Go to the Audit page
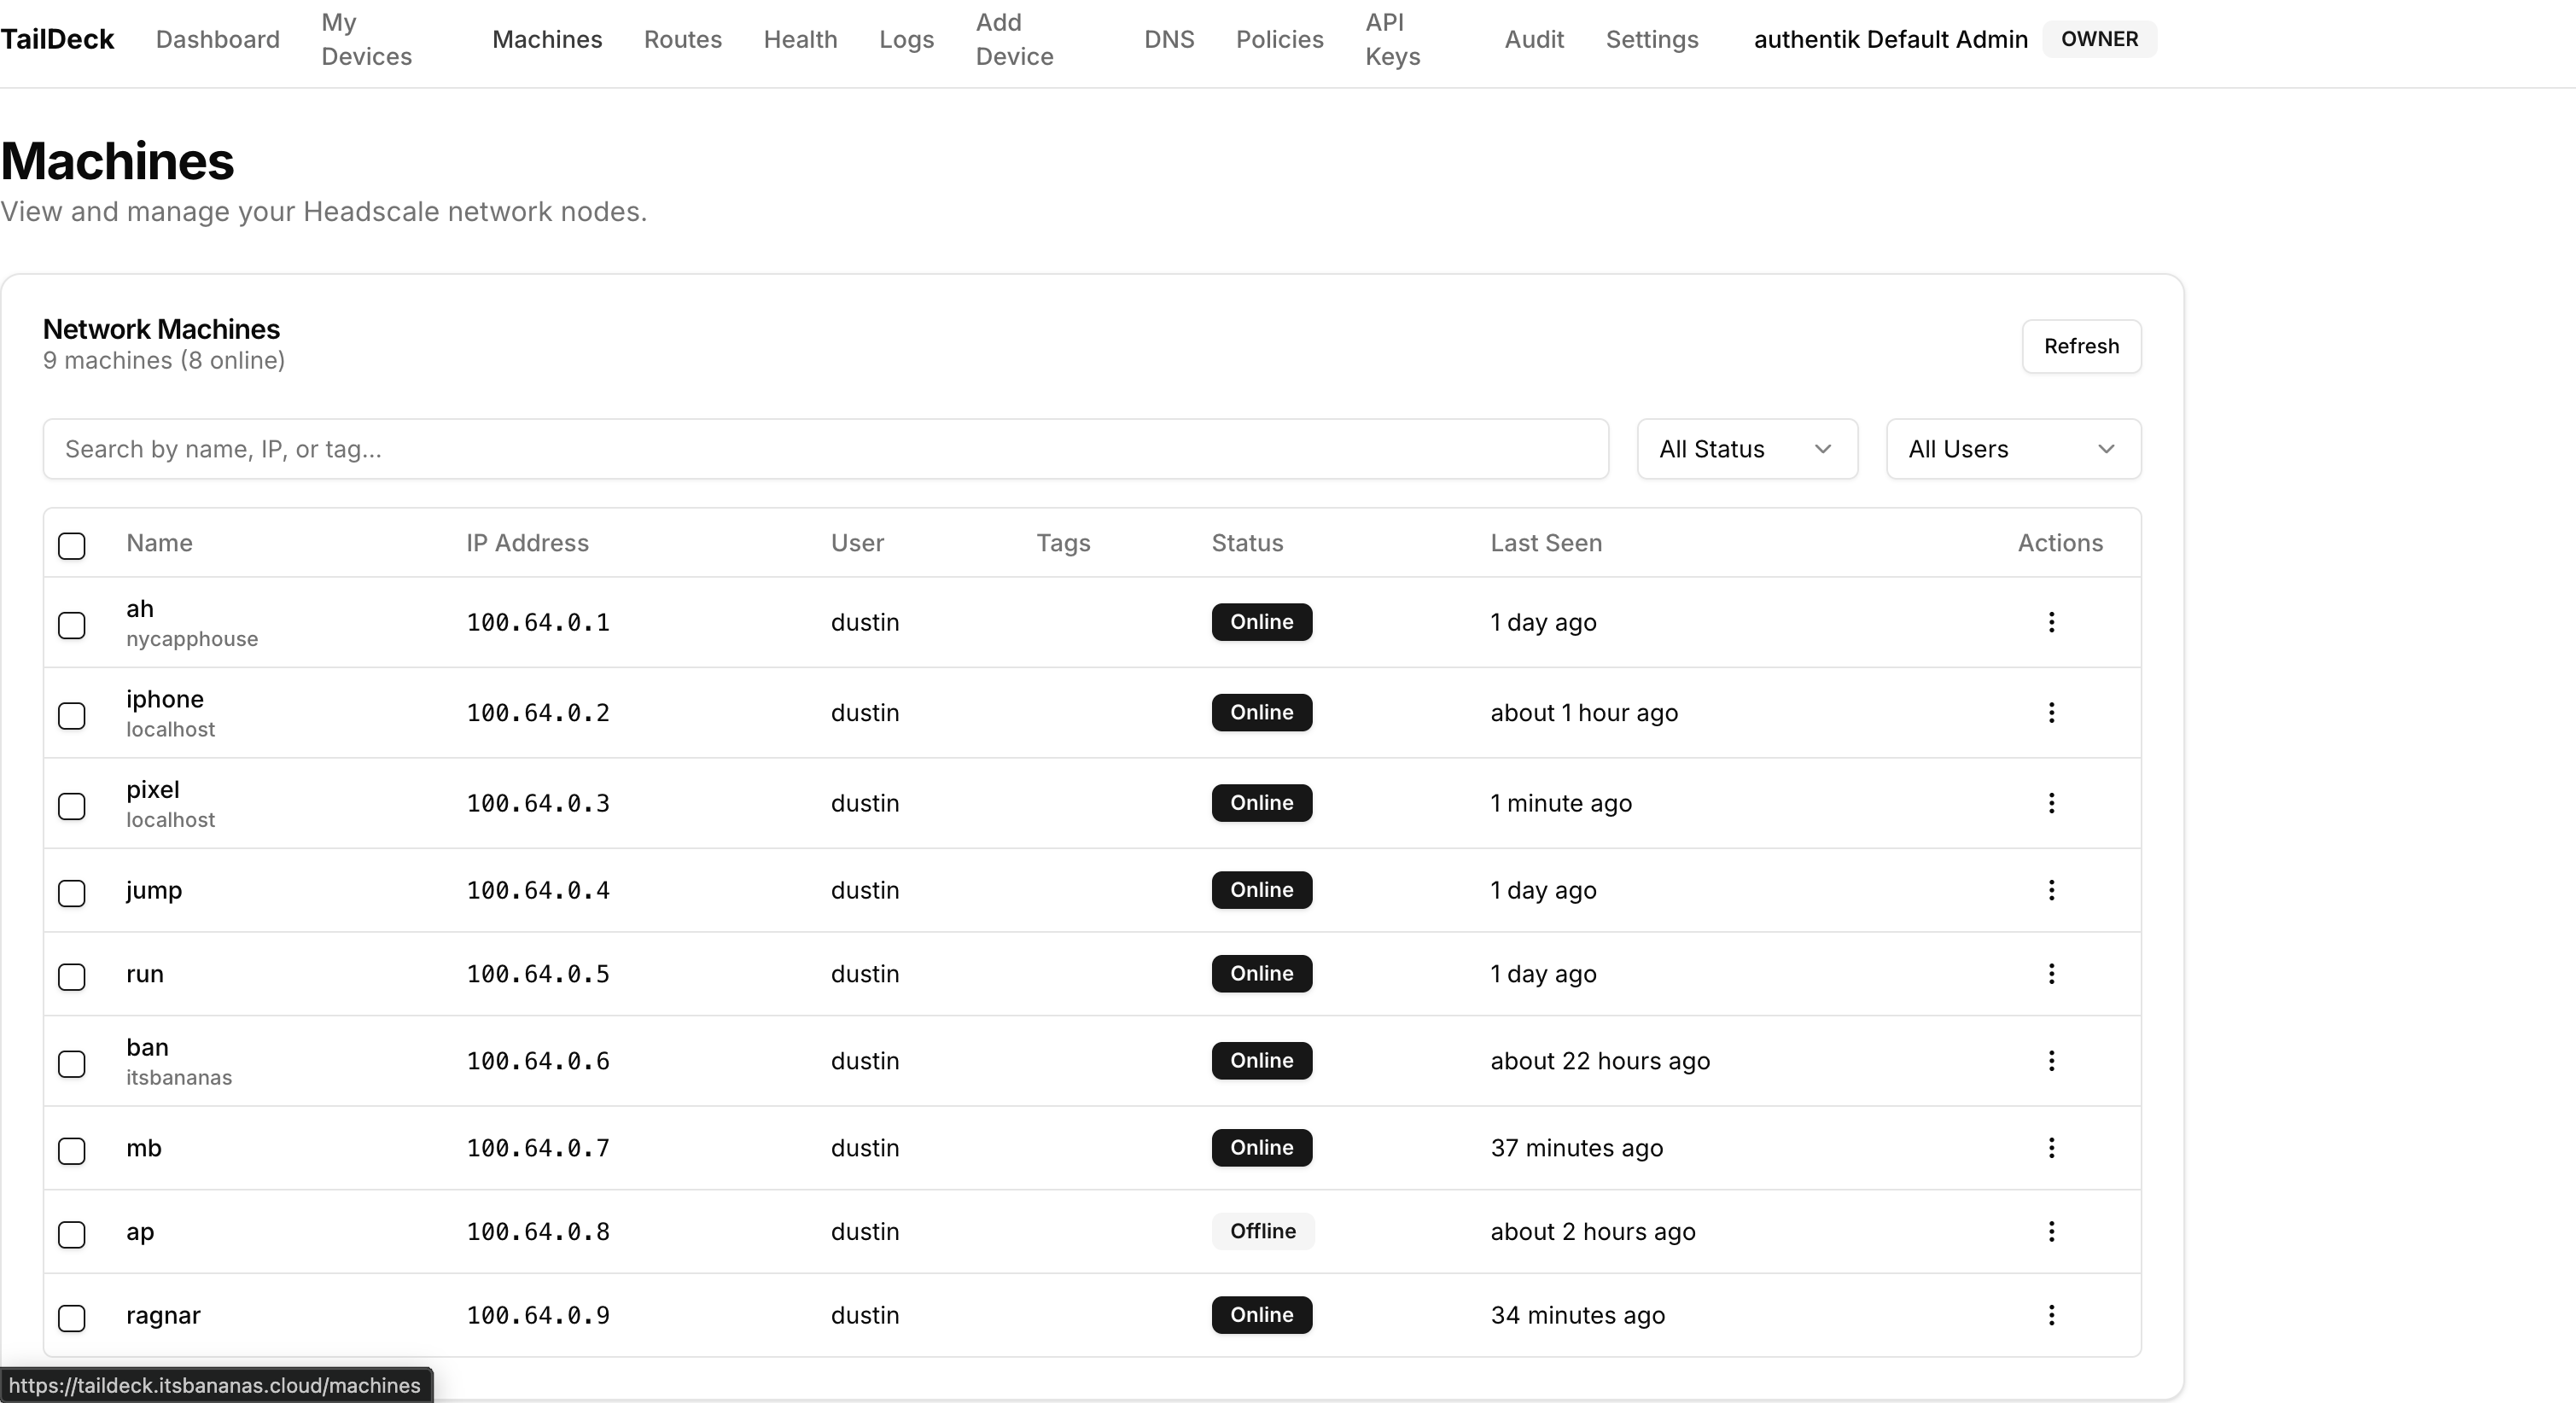Image resolution: width=2576 pixels, height=1403 pixels. tap(1533, 39)
